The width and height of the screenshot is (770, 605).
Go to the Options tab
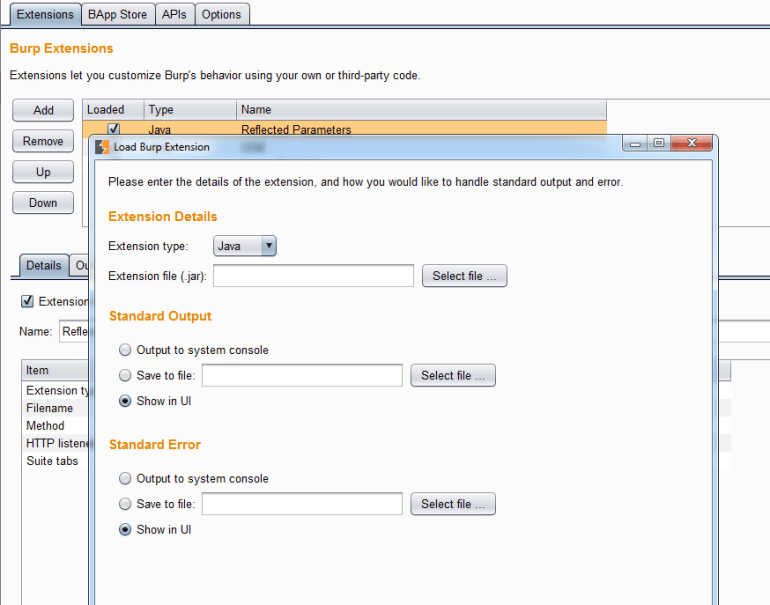[x=221, y=14]
